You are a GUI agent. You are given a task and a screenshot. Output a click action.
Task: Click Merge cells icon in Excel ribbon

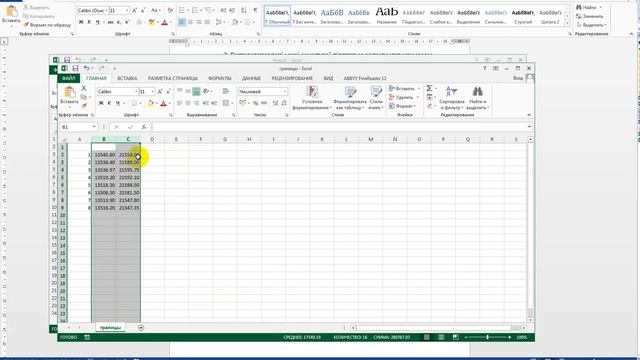pyautogui.click(x=225, y=103)
